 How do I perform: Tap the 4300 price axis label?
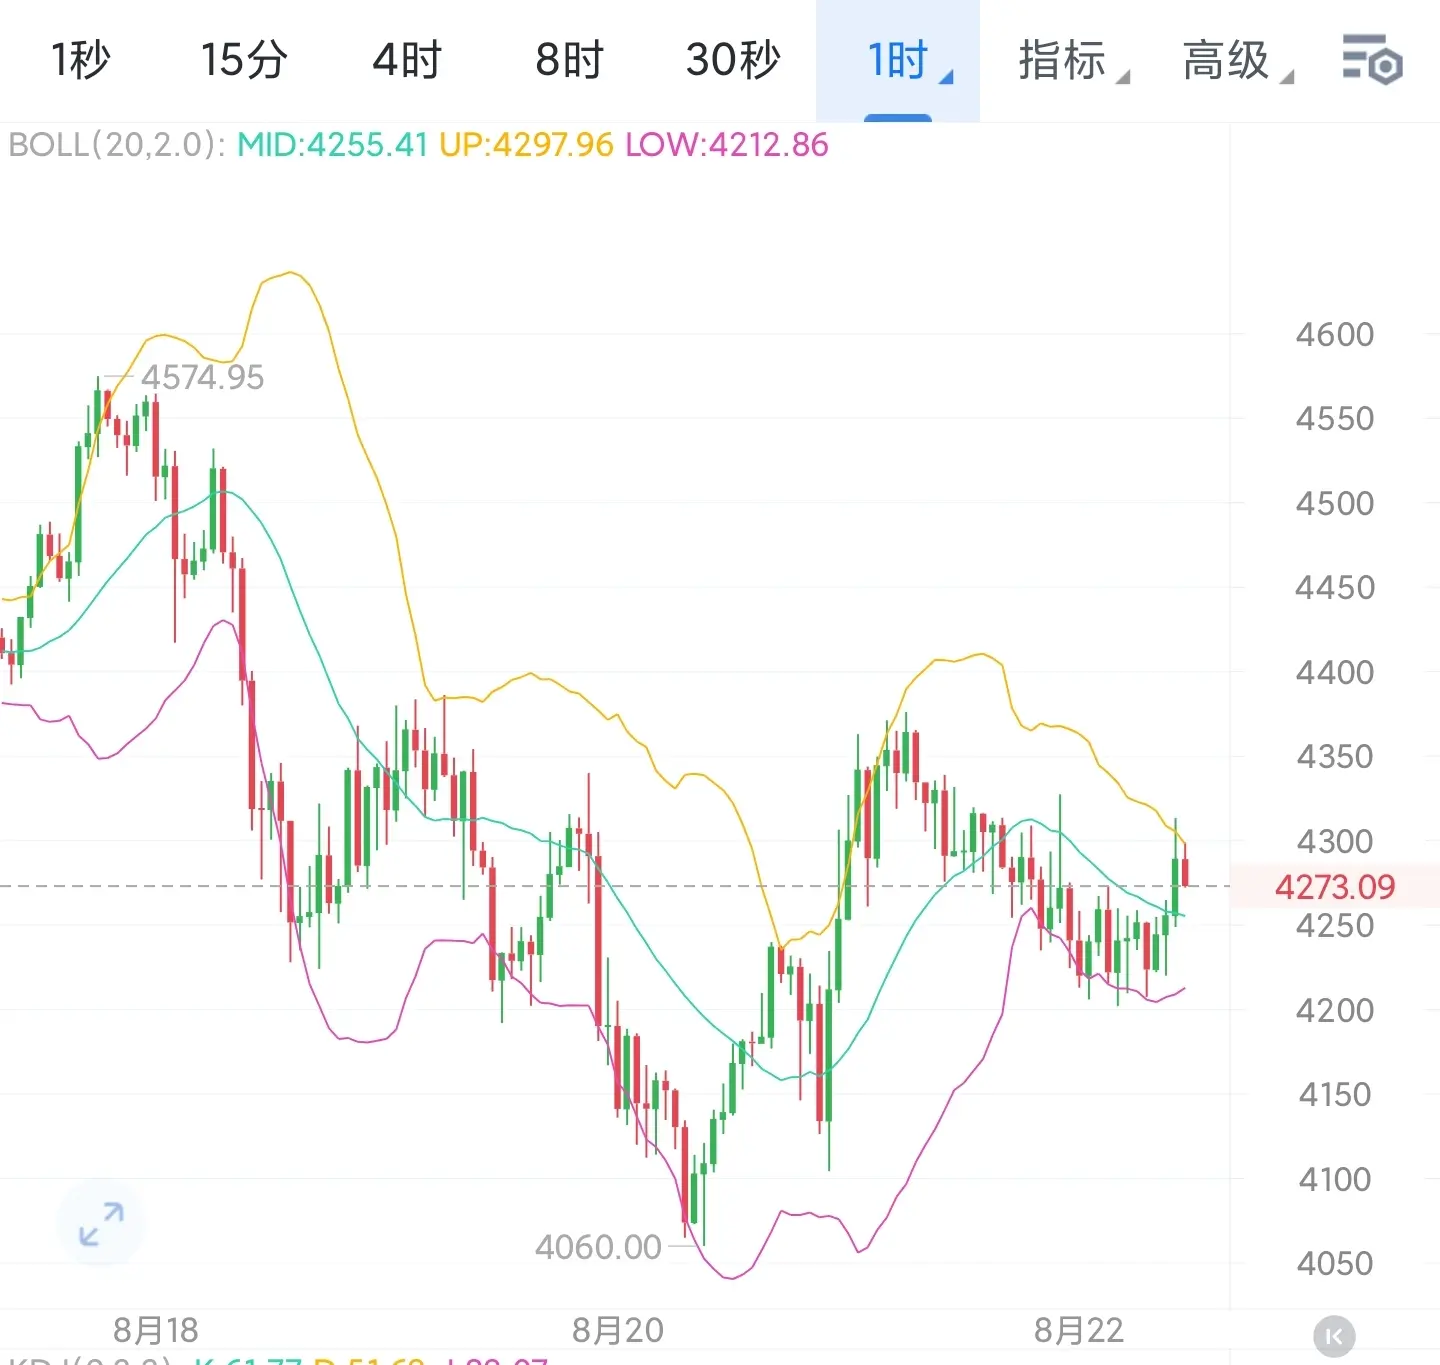pos(1335,841)
